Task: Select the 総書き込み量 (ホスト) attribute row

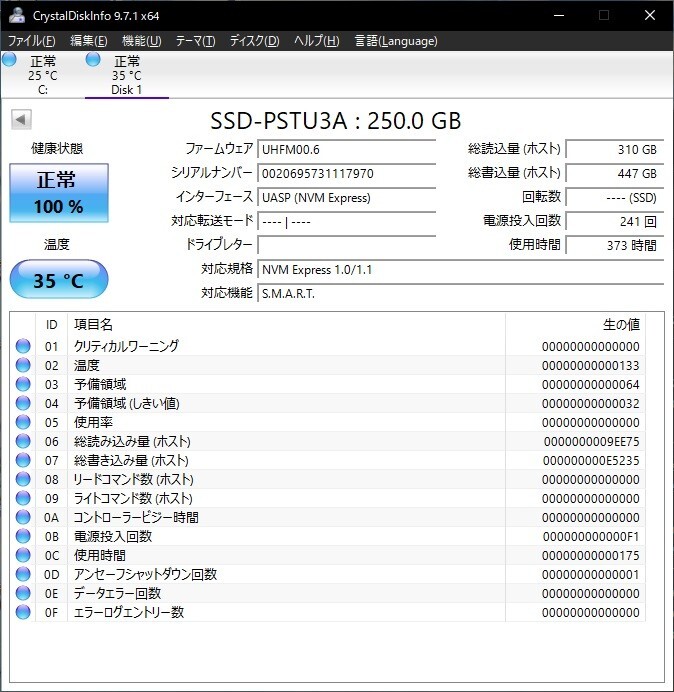Action: pyautogui.click(x=330, y=460)
